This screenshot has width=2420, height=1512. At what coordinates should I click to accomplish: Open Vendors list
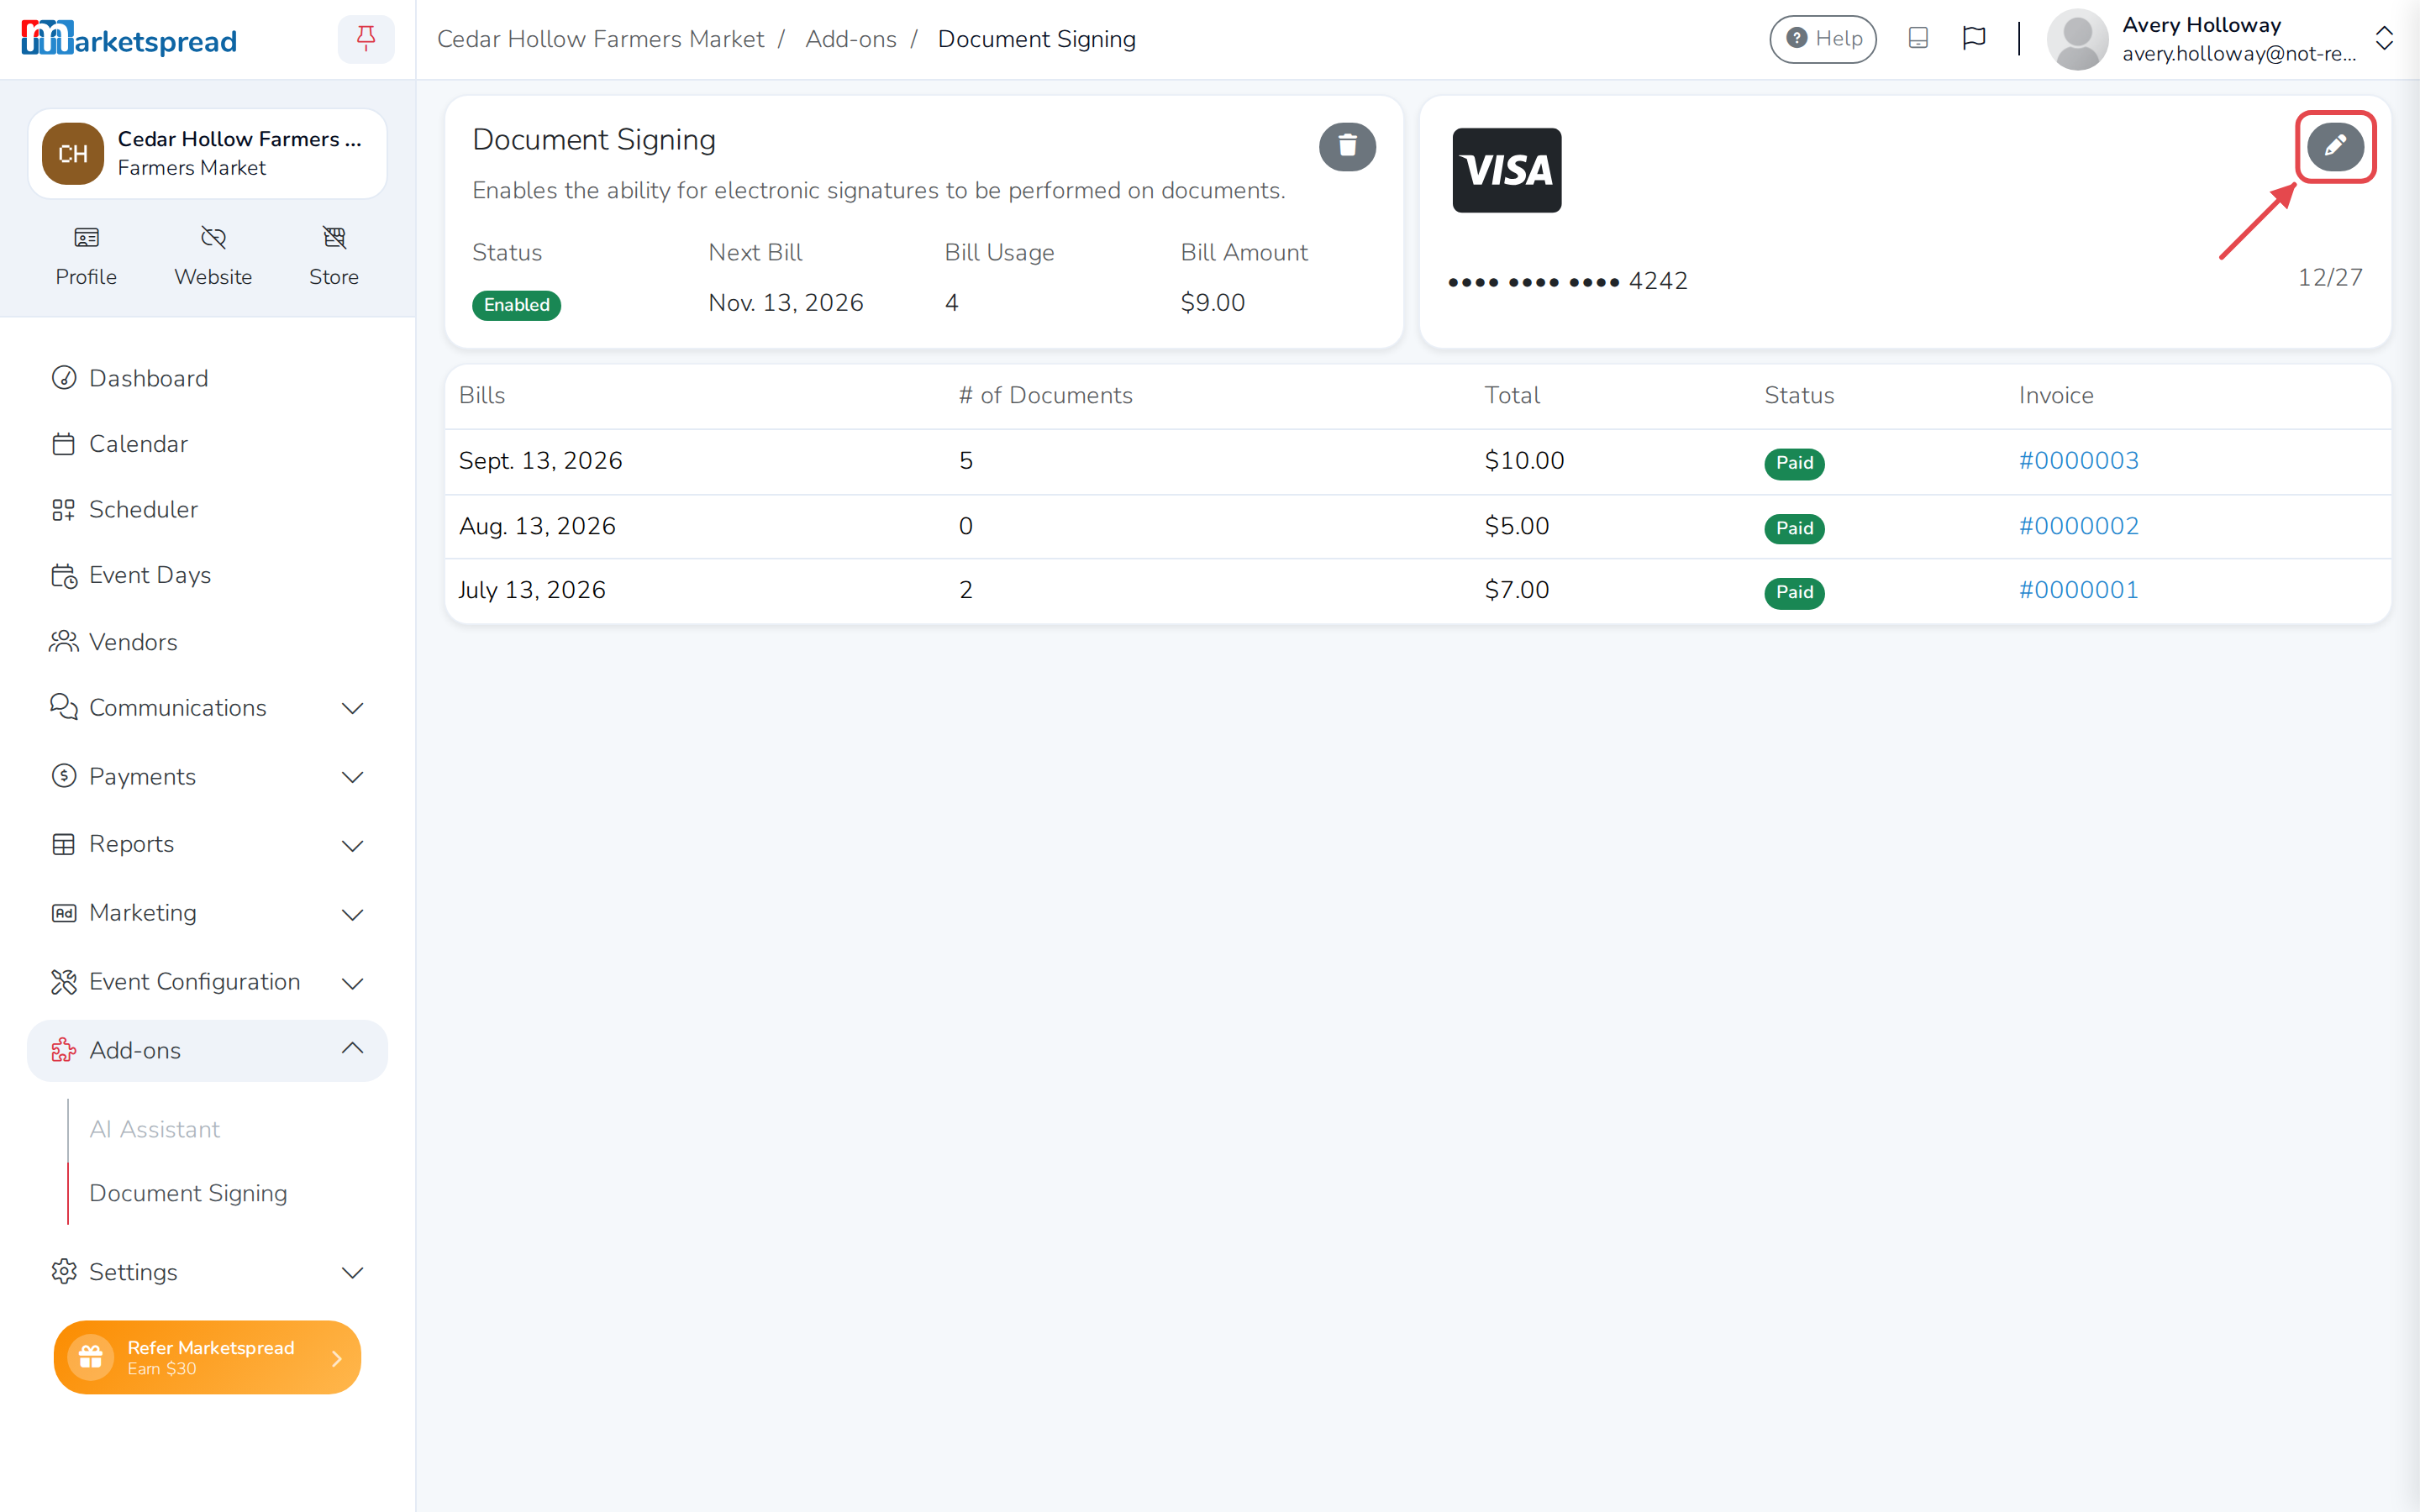pos(207,642)
